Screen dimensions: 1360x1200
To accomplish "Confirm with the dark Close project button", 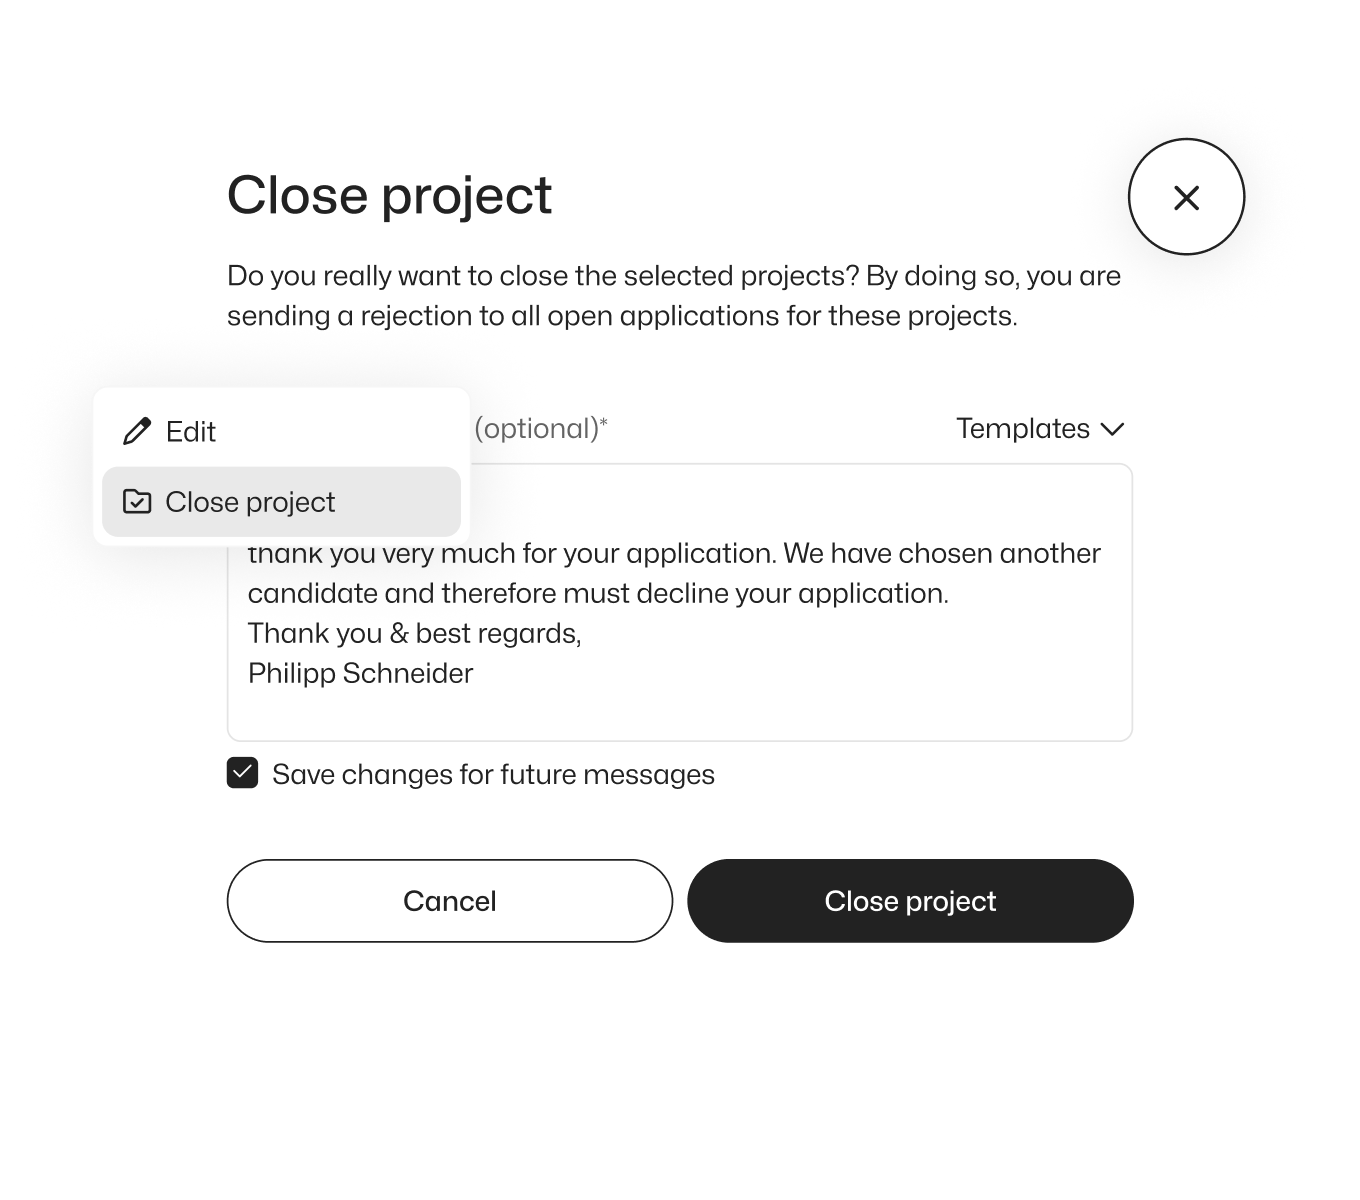I will click(x=910, y=901).
